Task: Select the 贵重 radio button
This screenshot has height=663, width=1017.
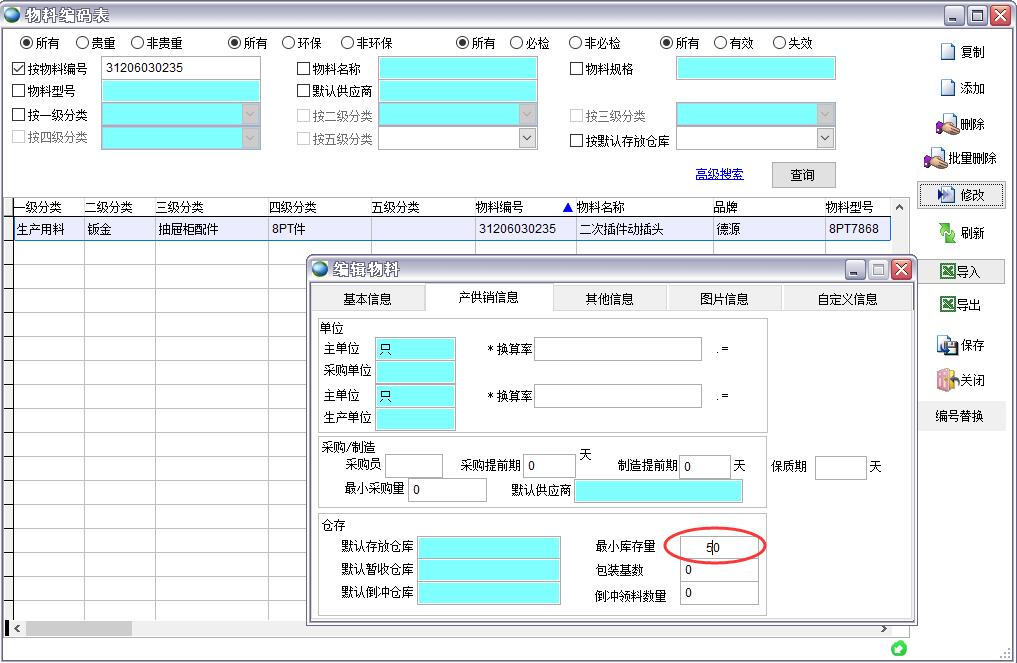Action: (x=82, y=43)
